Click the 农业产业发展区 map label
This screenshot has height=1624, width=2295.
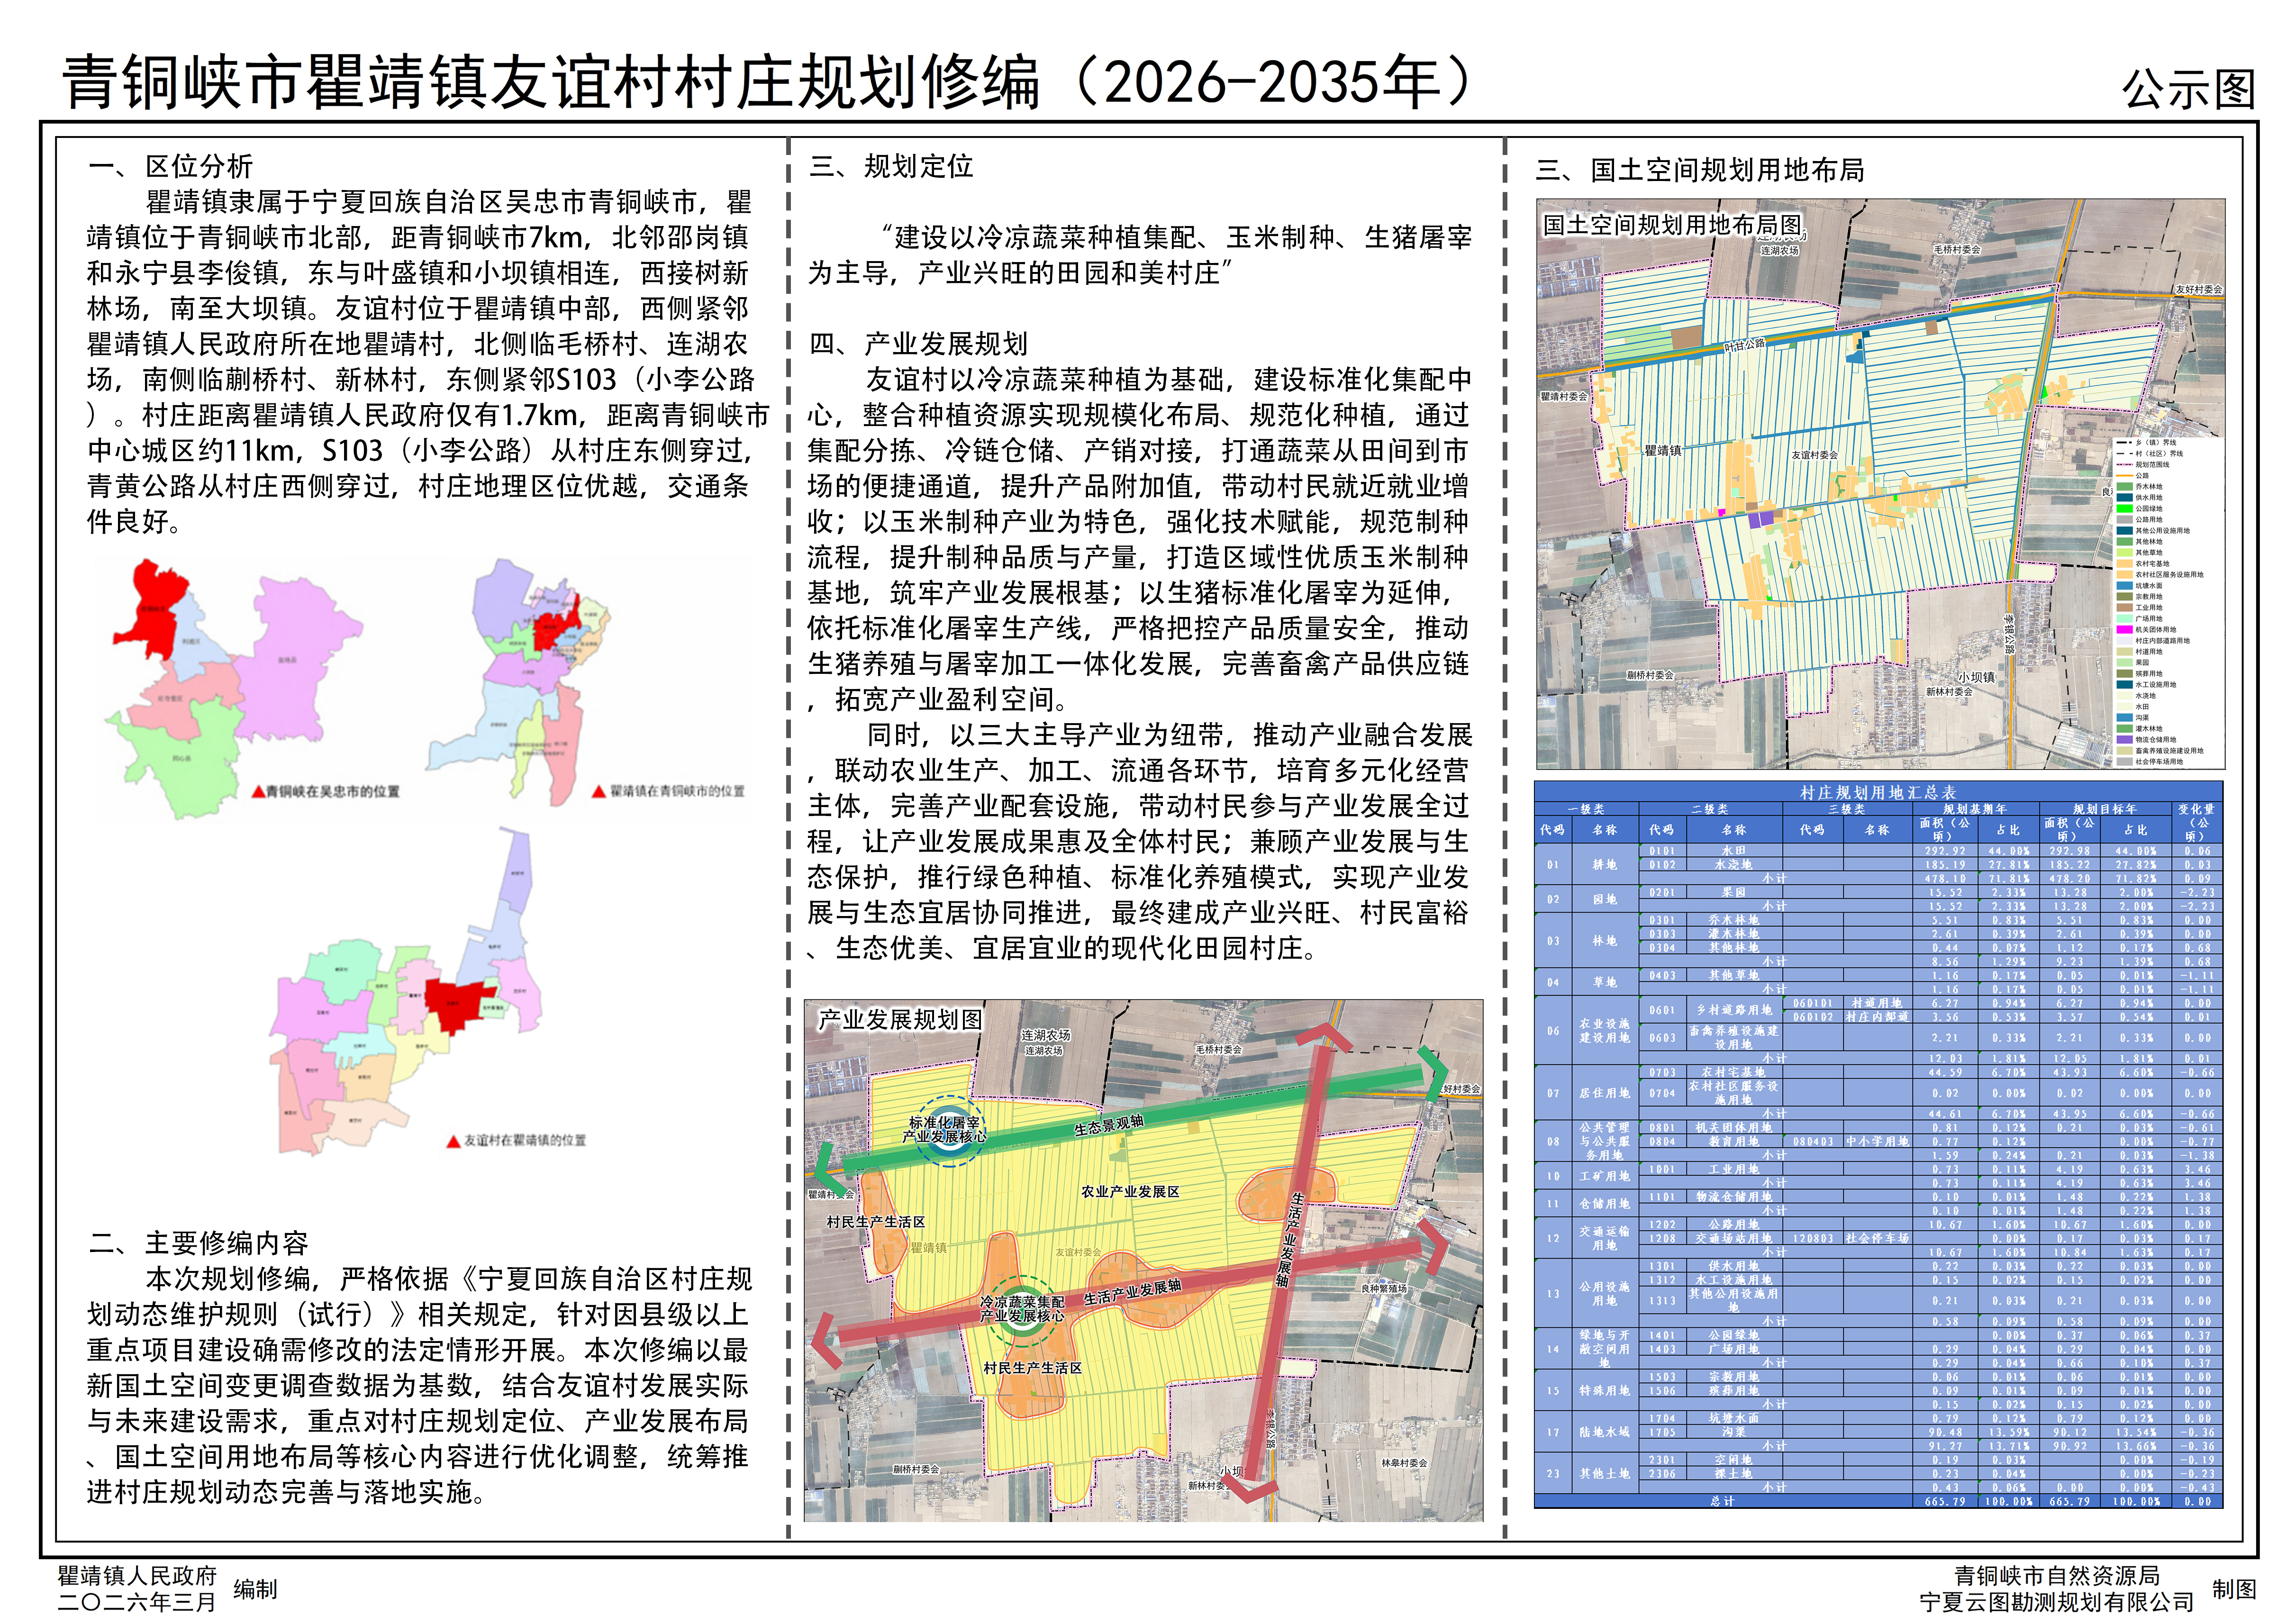click(x=1130, y=1192)
